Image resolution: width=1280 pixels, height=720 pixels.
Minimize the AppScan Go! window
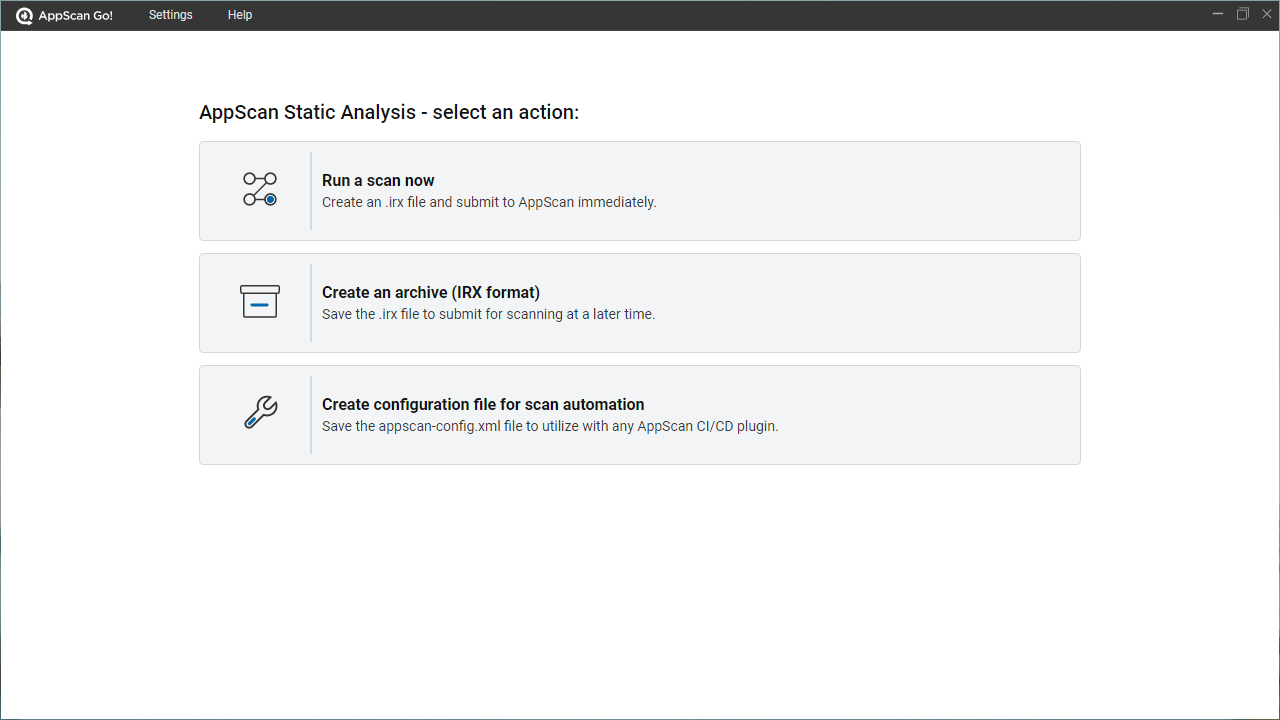click(1218, 14)
